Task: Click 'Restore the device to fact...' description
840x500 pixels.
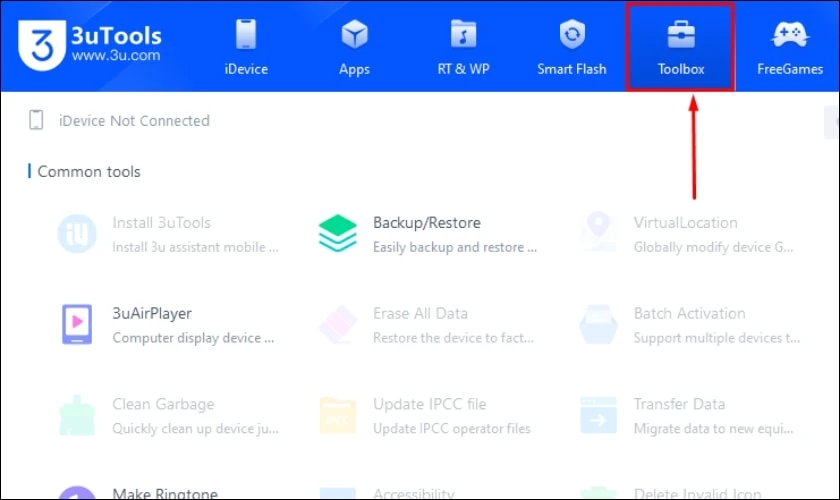Action: (x=453, y=338)
